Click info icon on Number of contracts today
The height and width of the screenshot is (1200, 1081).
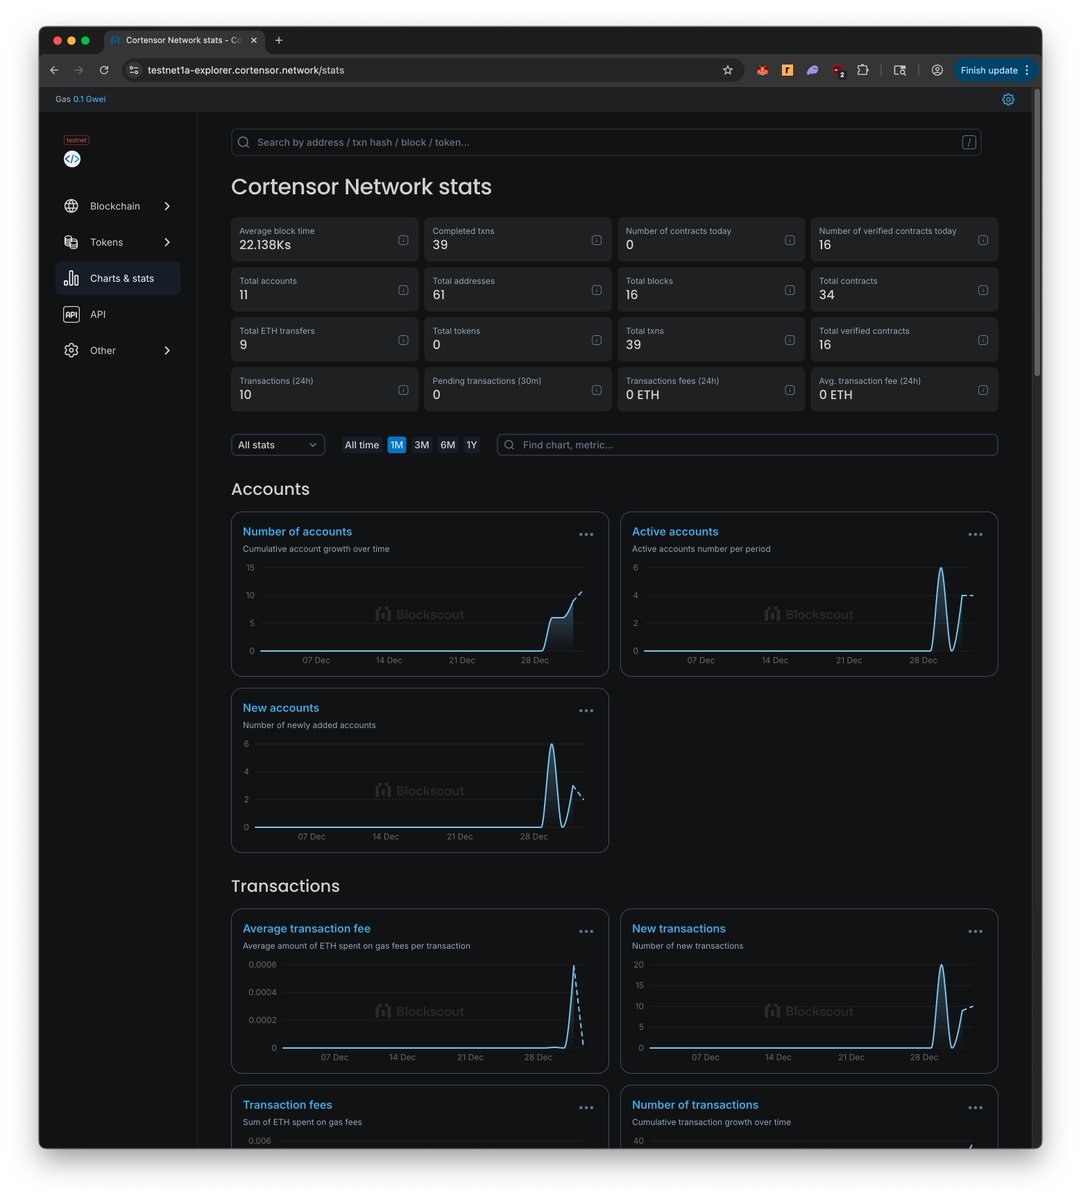(x=789, y=240)
